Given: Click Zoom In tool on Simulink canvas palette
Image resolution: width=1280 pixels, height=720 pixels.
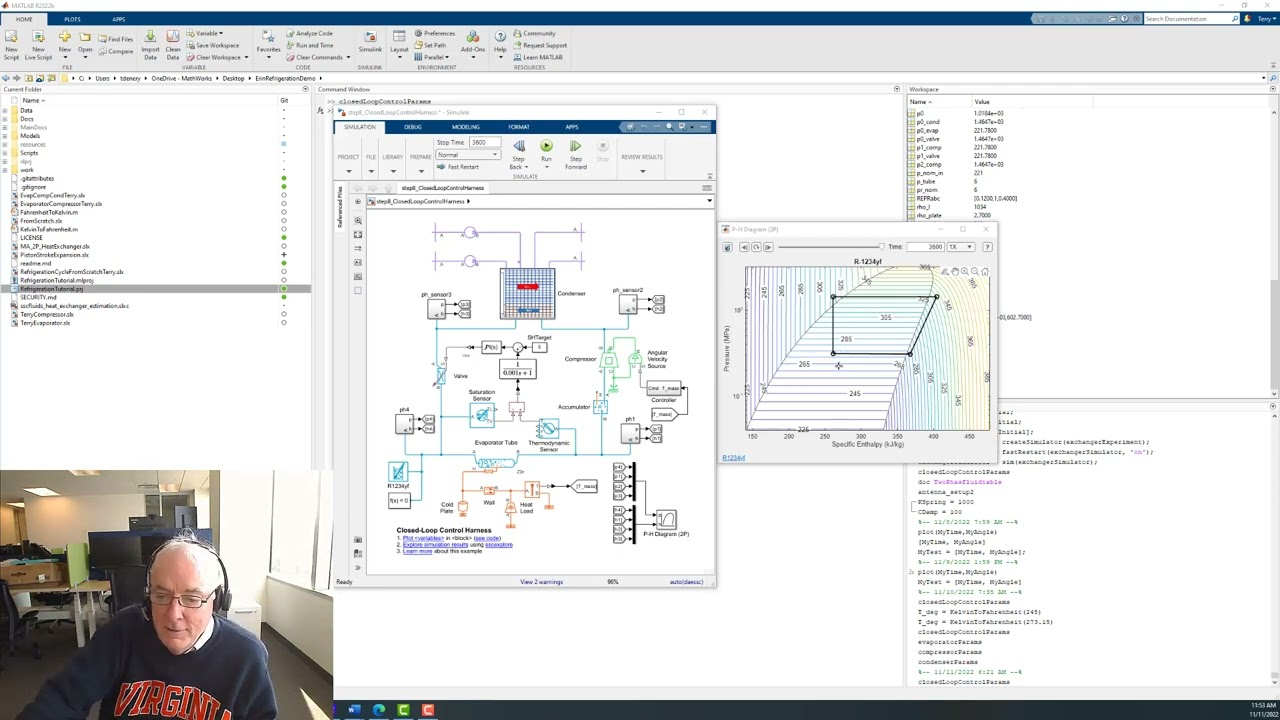Looking at the screenshot, I should pos(358,220).
